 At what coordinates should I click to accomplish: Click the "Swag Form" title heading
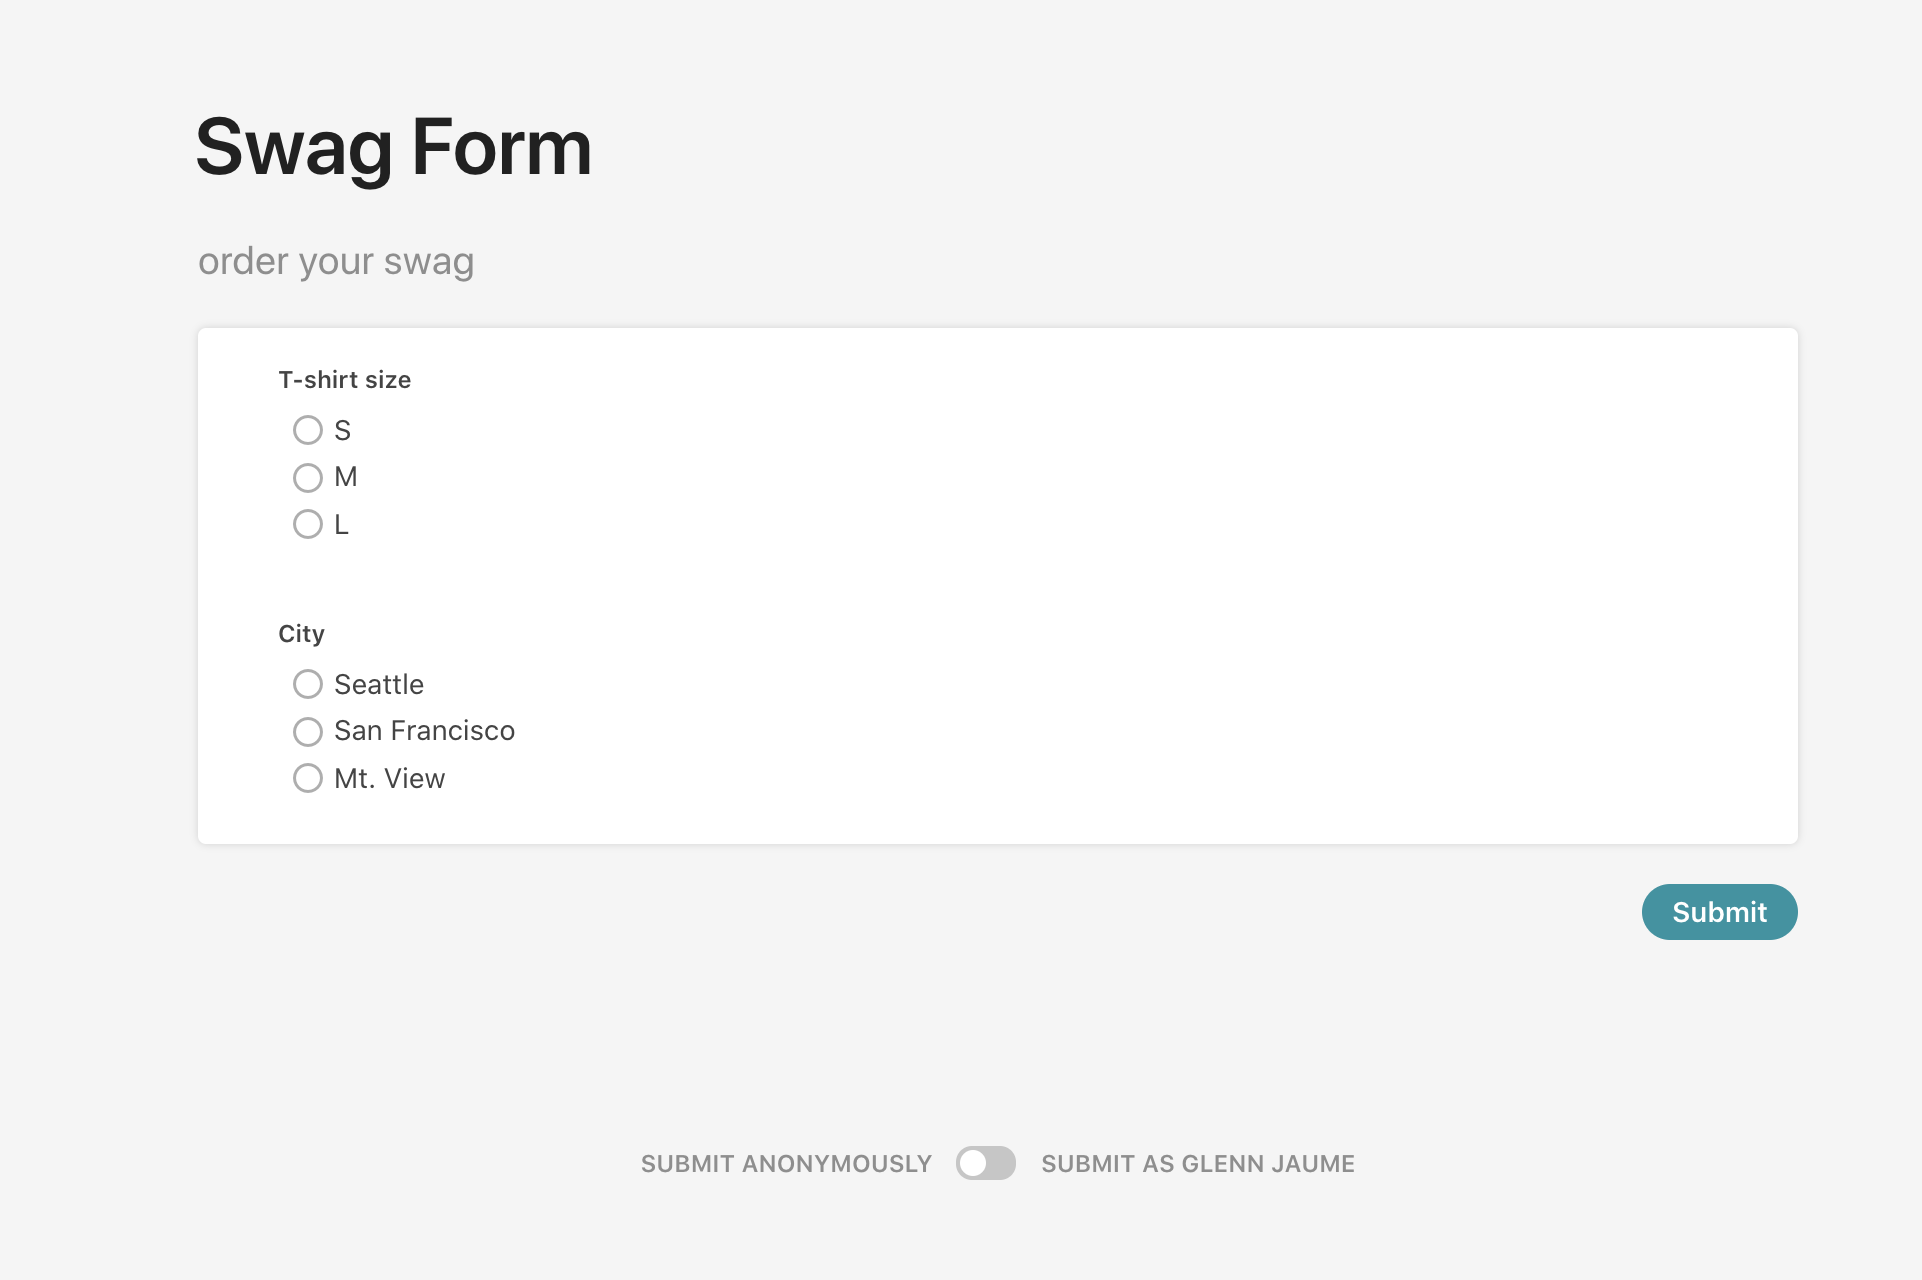[394, 148]
